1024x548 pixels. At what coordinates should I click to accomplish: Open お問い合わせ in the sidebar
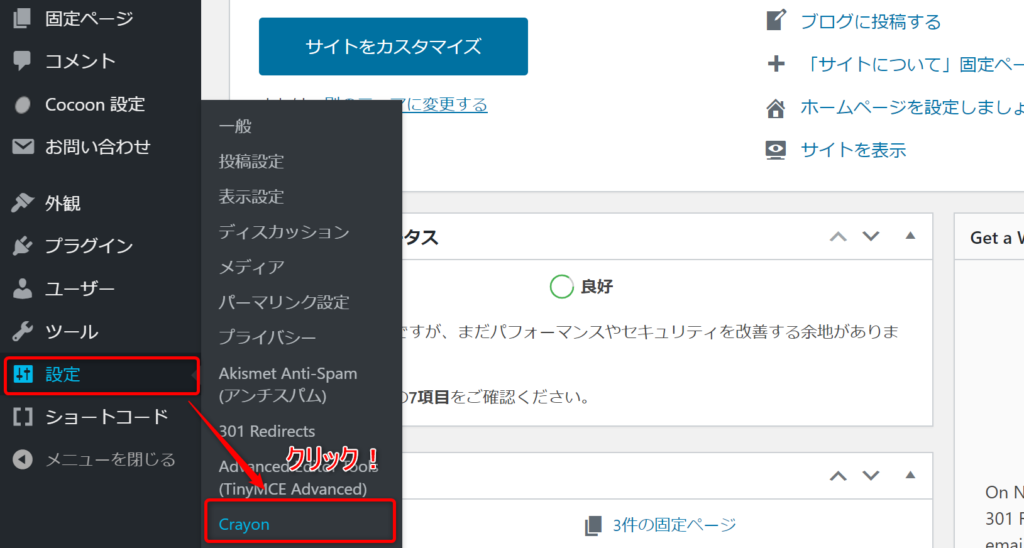(98, 147)
